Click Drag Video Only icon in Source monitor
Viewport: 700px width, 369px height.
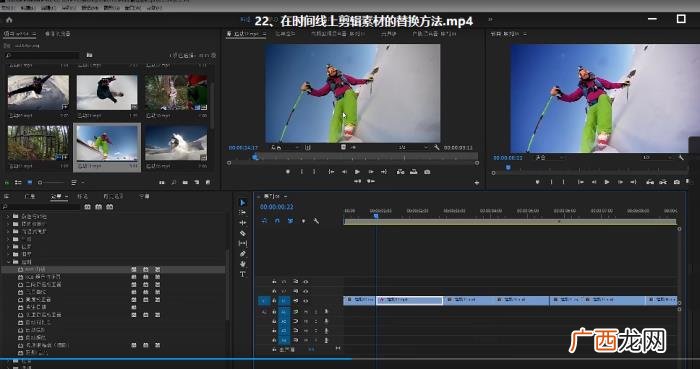pyautogui.click(x=343, y=147)
